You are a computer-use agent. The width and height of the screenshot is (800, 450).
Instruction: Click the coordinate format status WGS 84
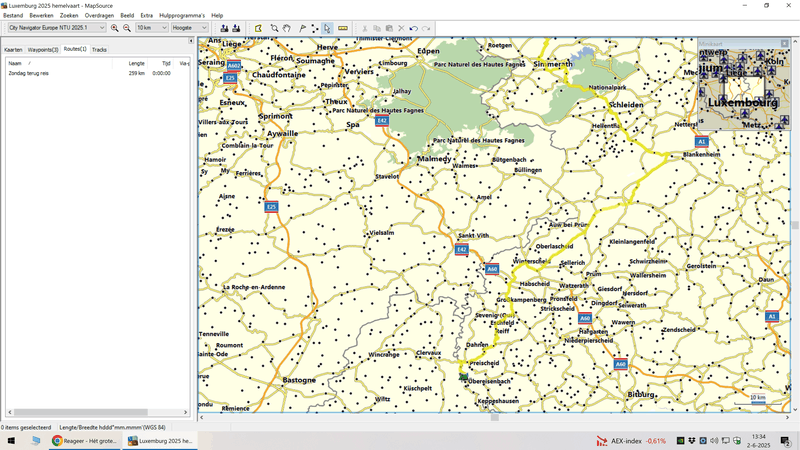[x=112, y=428]
